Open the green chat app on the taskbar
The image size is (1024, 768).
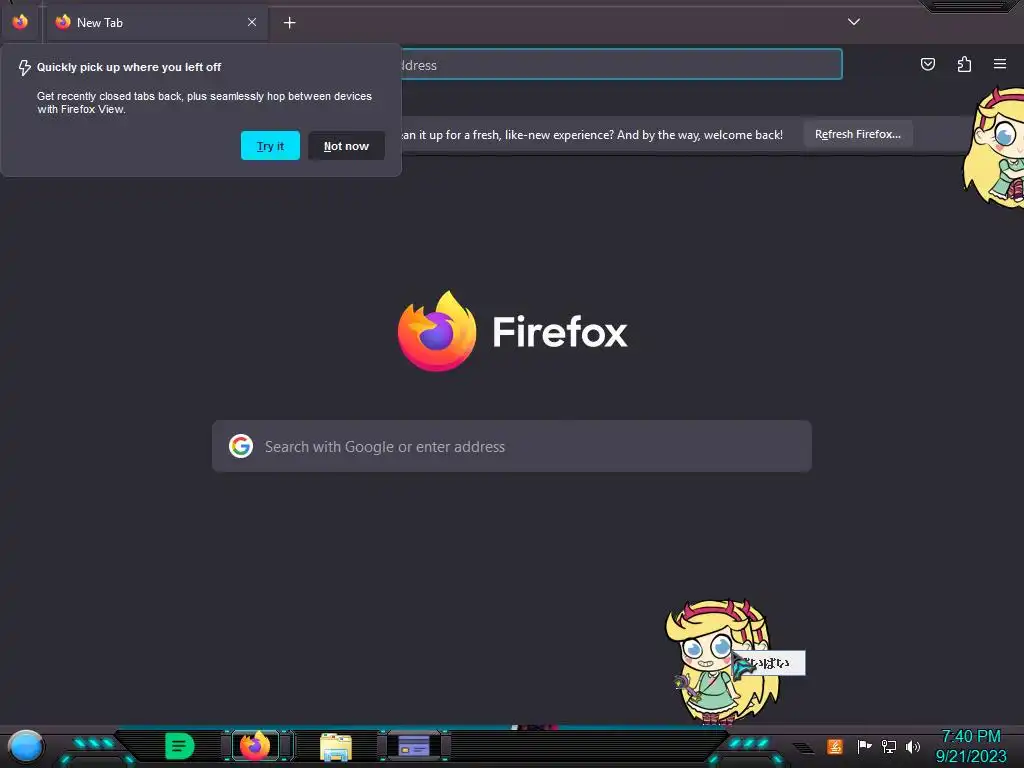179,746
